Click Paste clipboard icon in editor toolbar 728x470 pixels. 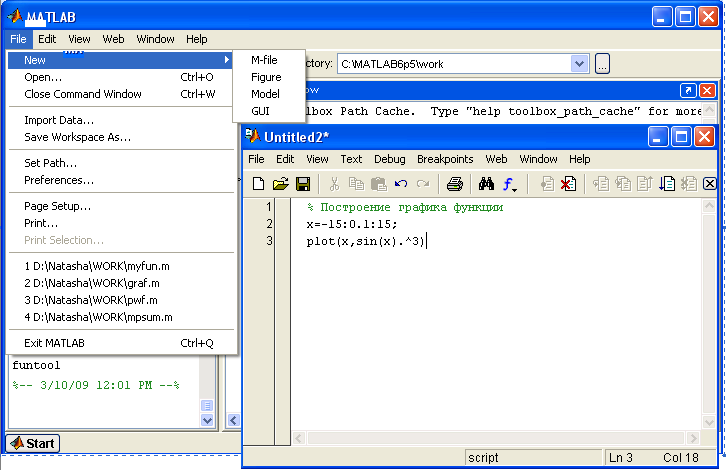[x=378, y=184]
